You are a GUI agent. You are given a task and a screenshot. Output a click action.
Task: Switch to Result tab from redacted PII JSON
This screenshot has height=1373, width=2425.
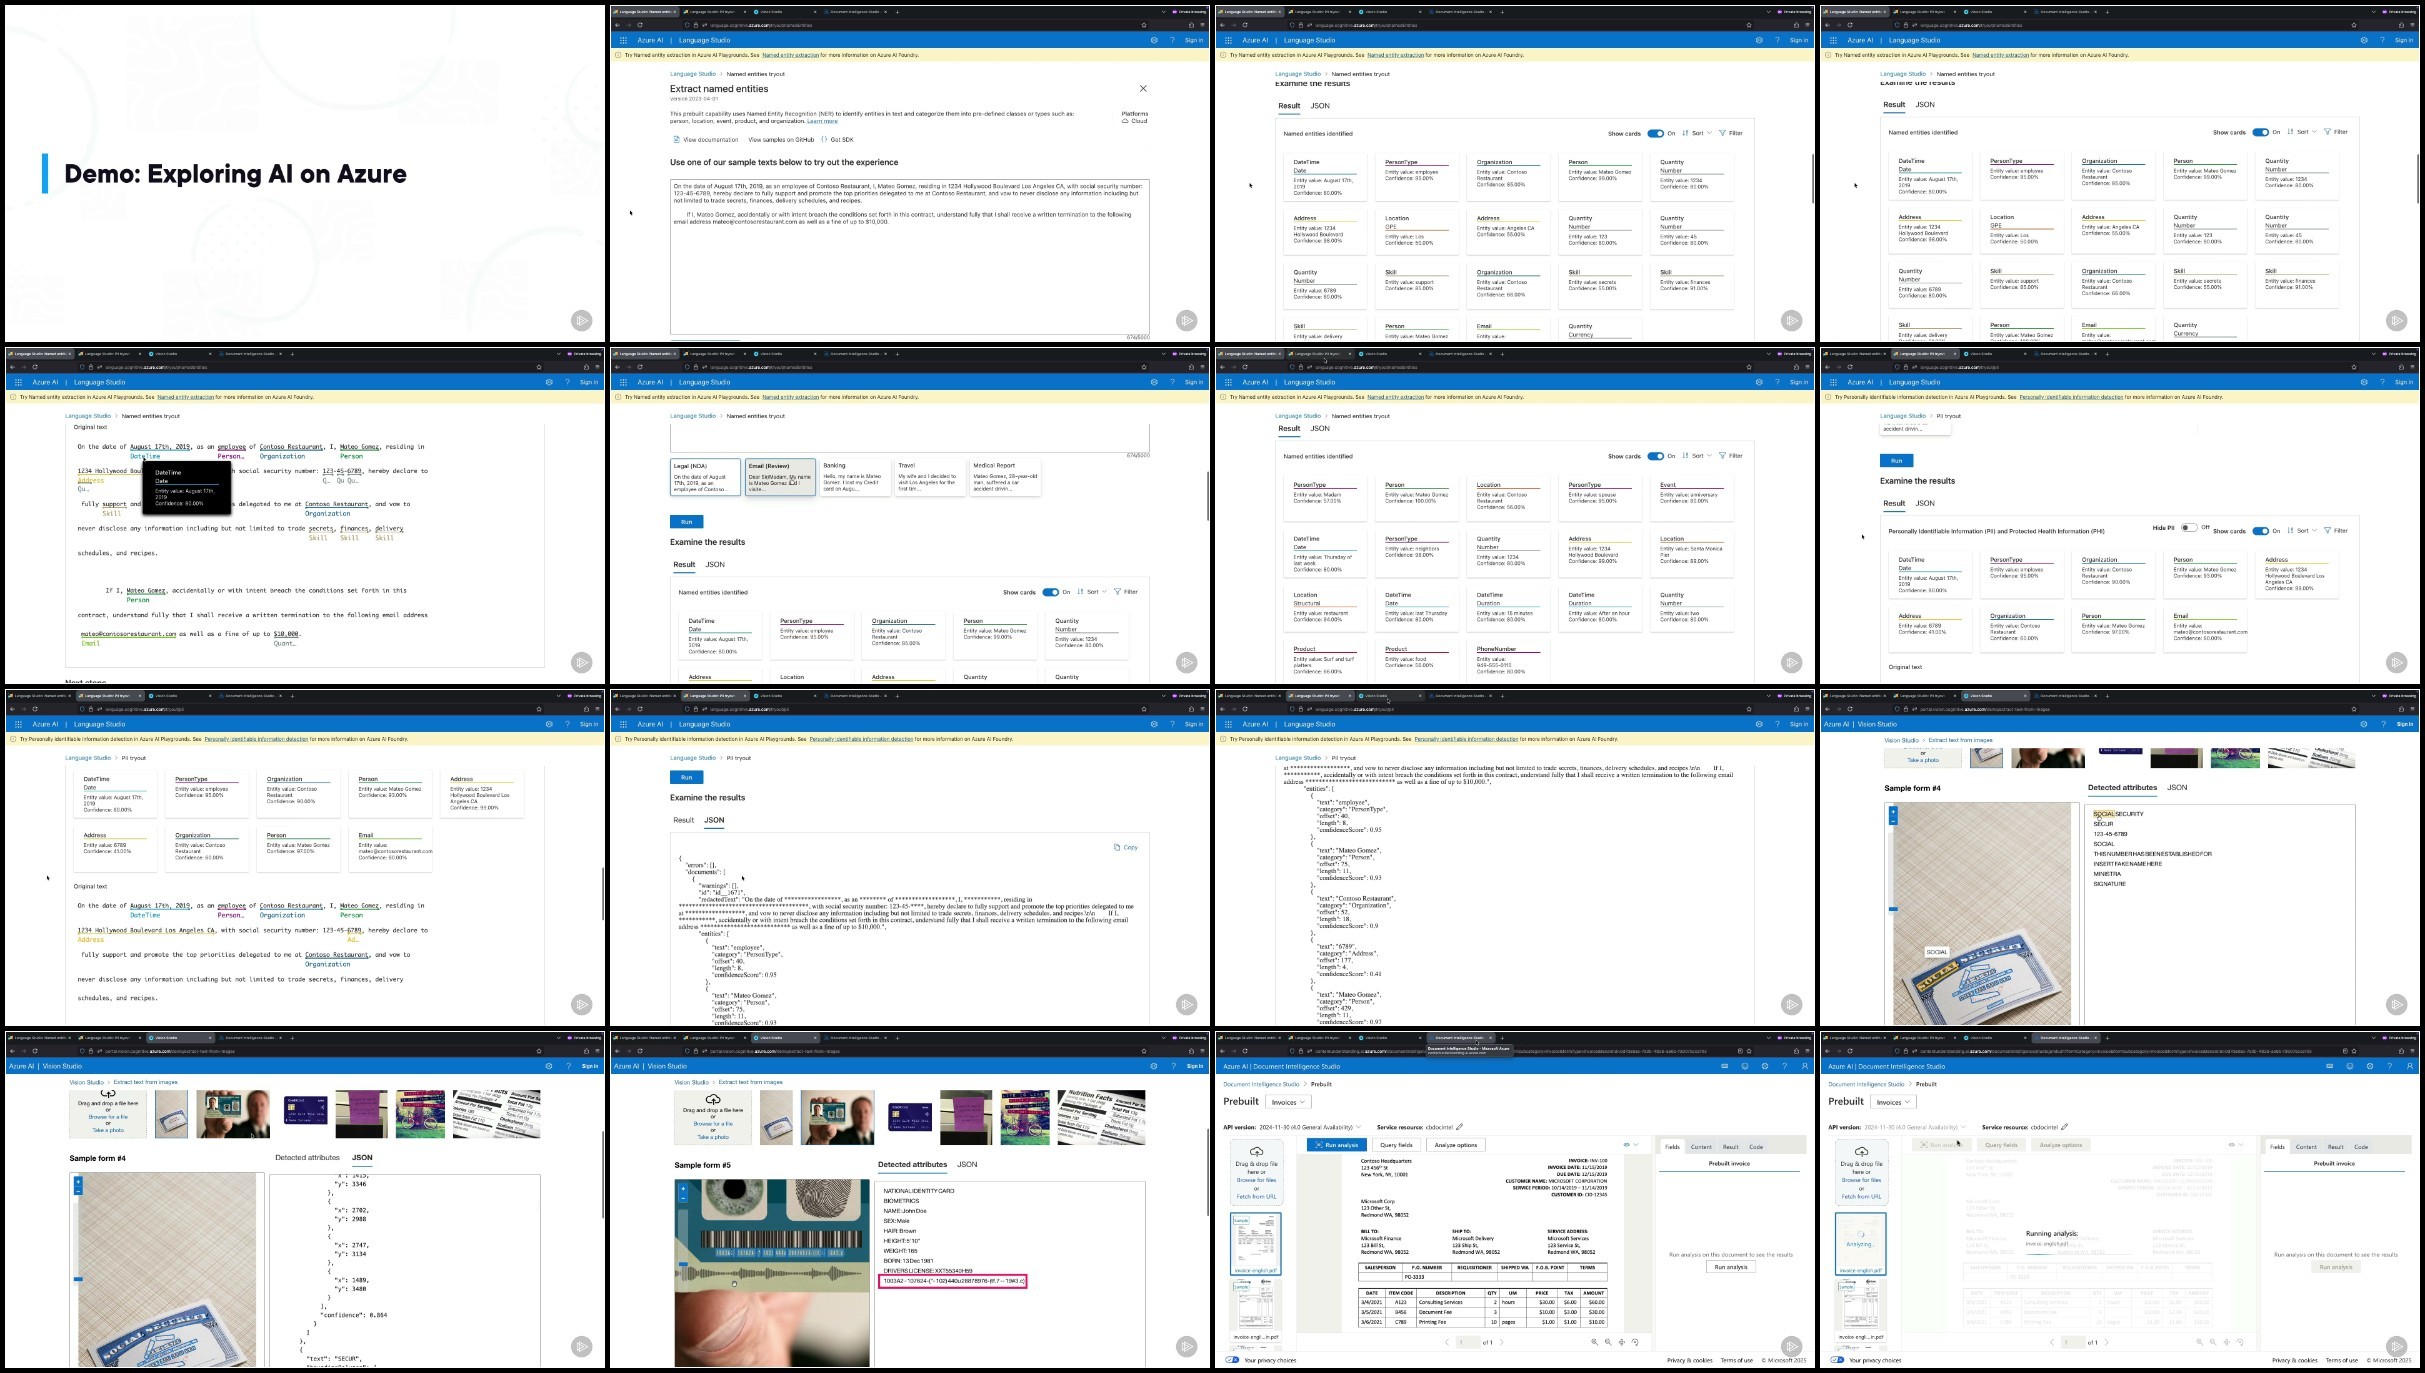pos(683,820)
